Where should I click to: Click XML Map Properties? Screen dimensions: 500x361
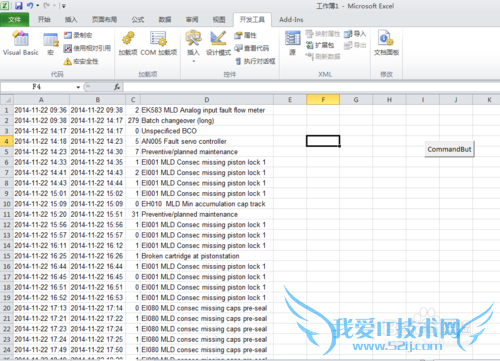coord(322,34)
